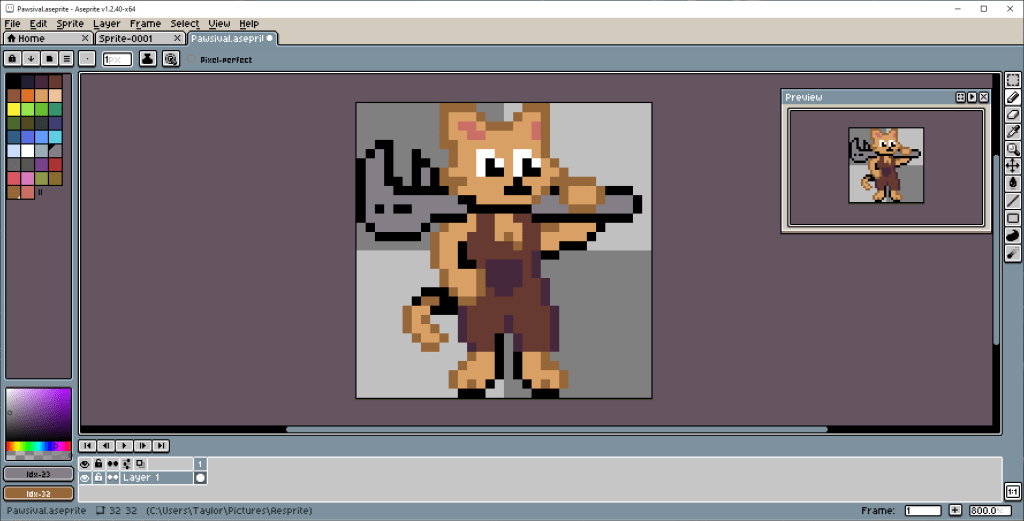This screenshot has height=521, width=1024.
Task: Click the Idx-23 background color button
Action: pos(38,474)
